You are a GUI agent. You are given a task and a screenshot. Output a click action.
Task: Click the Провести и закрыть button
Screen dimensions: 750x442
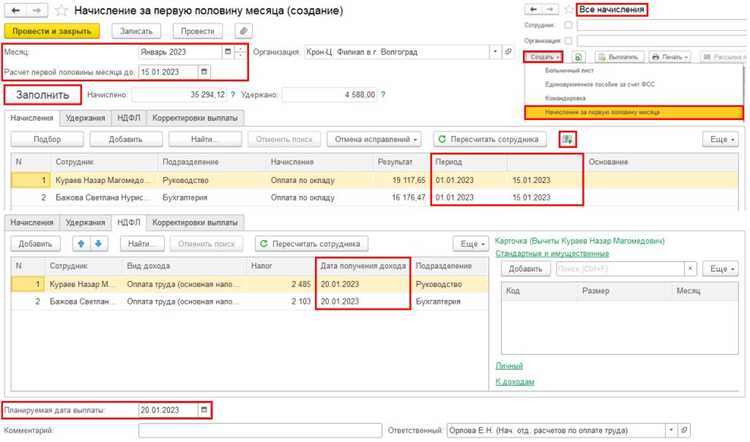pyautogui.click(x=52, y=31)
